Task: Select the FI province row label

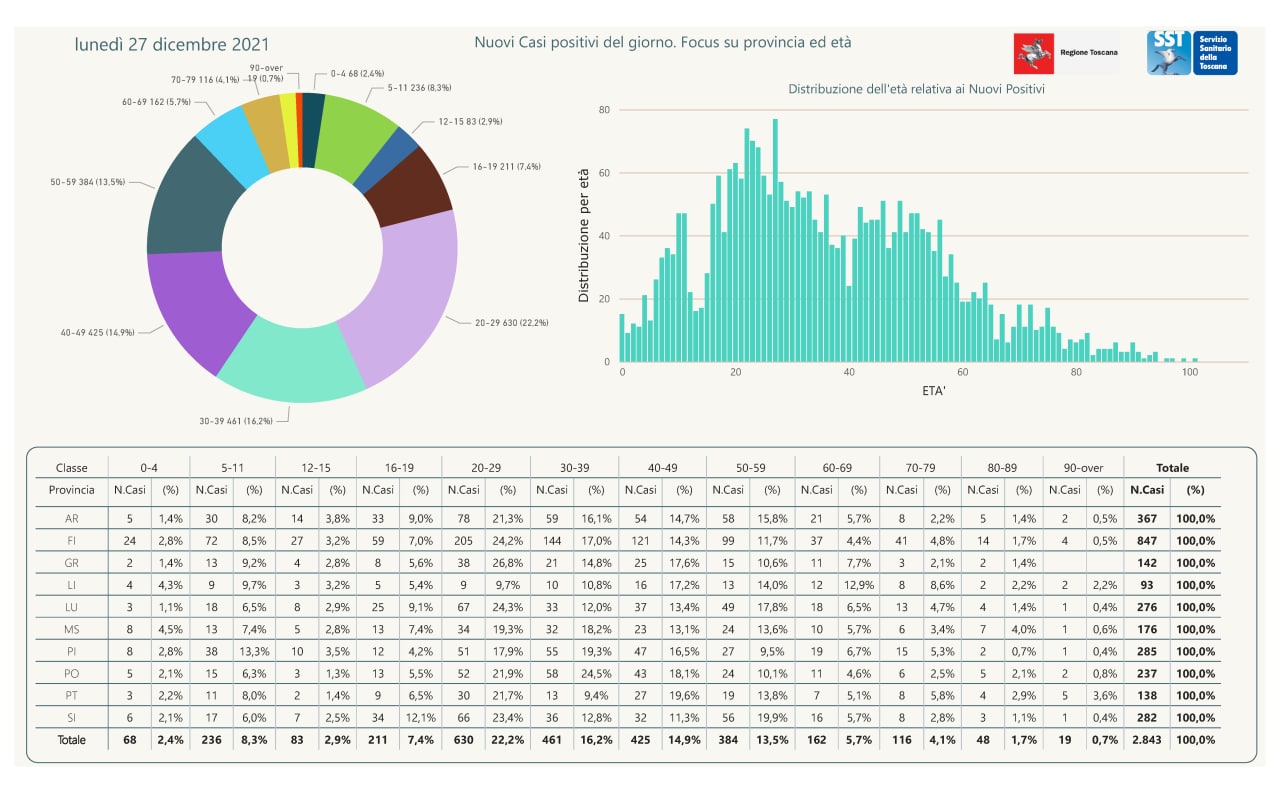Action: (72, 541)
